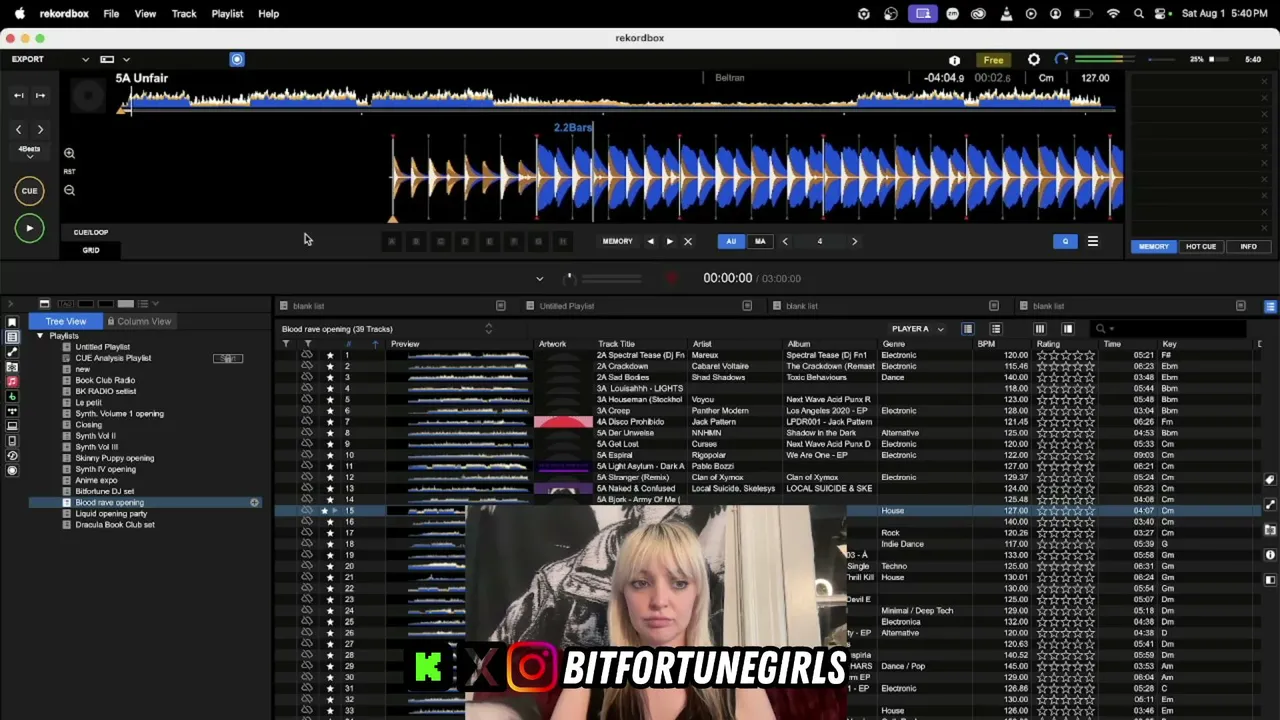Screen dimensions: 1280x720
Task: Enable MA manual loop mode
Action: 760,241
